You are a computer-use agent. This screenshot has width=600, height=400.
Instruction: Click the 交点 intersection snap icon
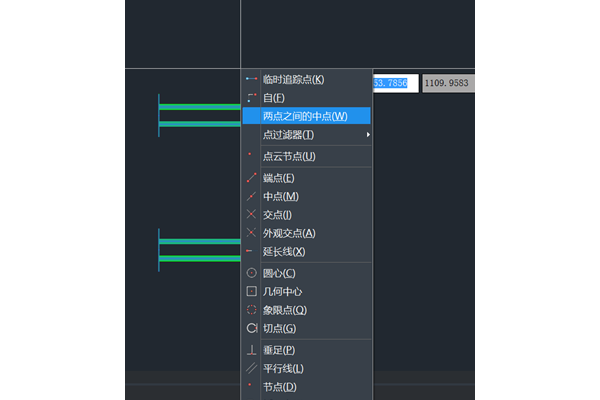coord(252,214)
